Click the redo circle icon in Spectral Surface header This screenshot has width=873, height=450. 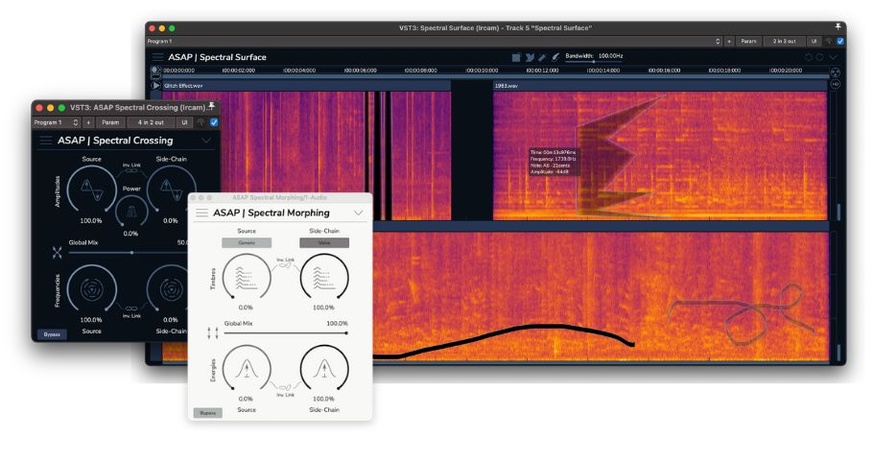click(x=820, y=57)
